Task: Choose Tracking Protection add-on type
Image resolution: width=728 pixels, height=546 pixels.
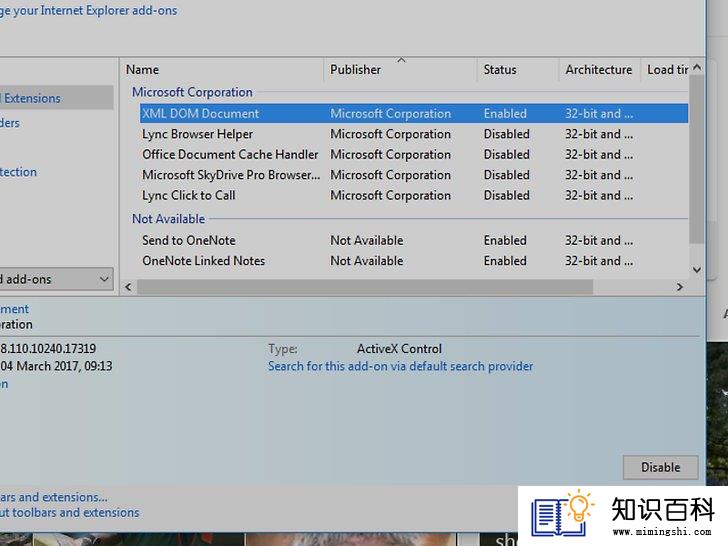Action: point(18,172)
